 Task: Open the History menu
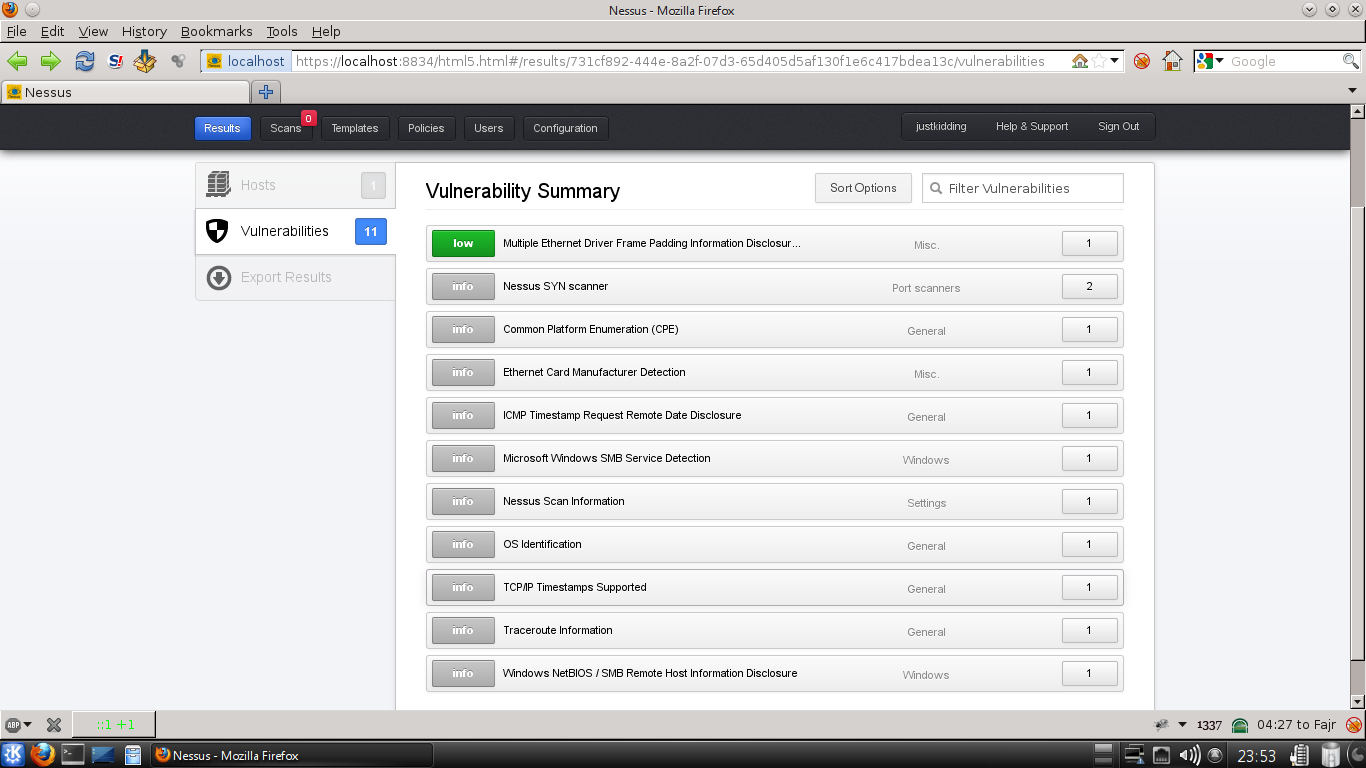pyautogui.click(x=144, y=31)
